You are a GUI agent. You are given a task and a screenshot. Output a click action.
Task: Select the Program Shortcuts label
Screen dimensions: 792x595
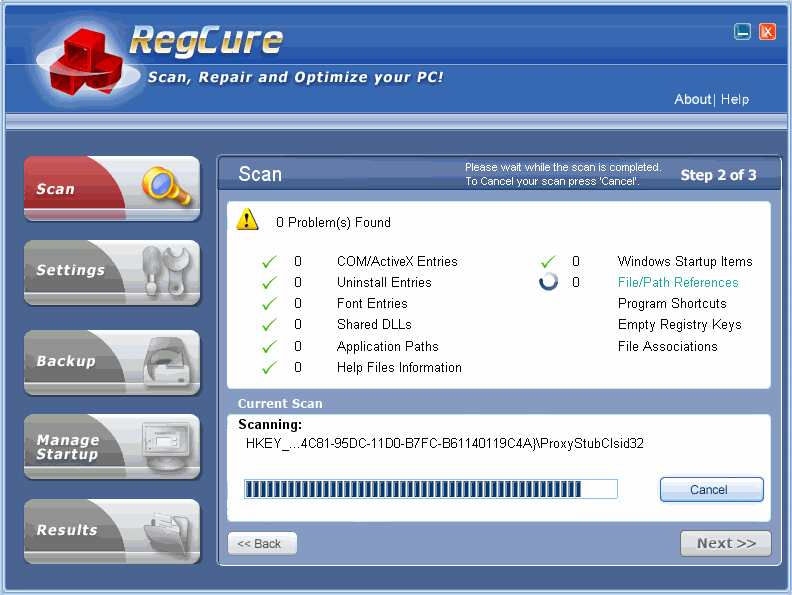(x=672, y=304)
